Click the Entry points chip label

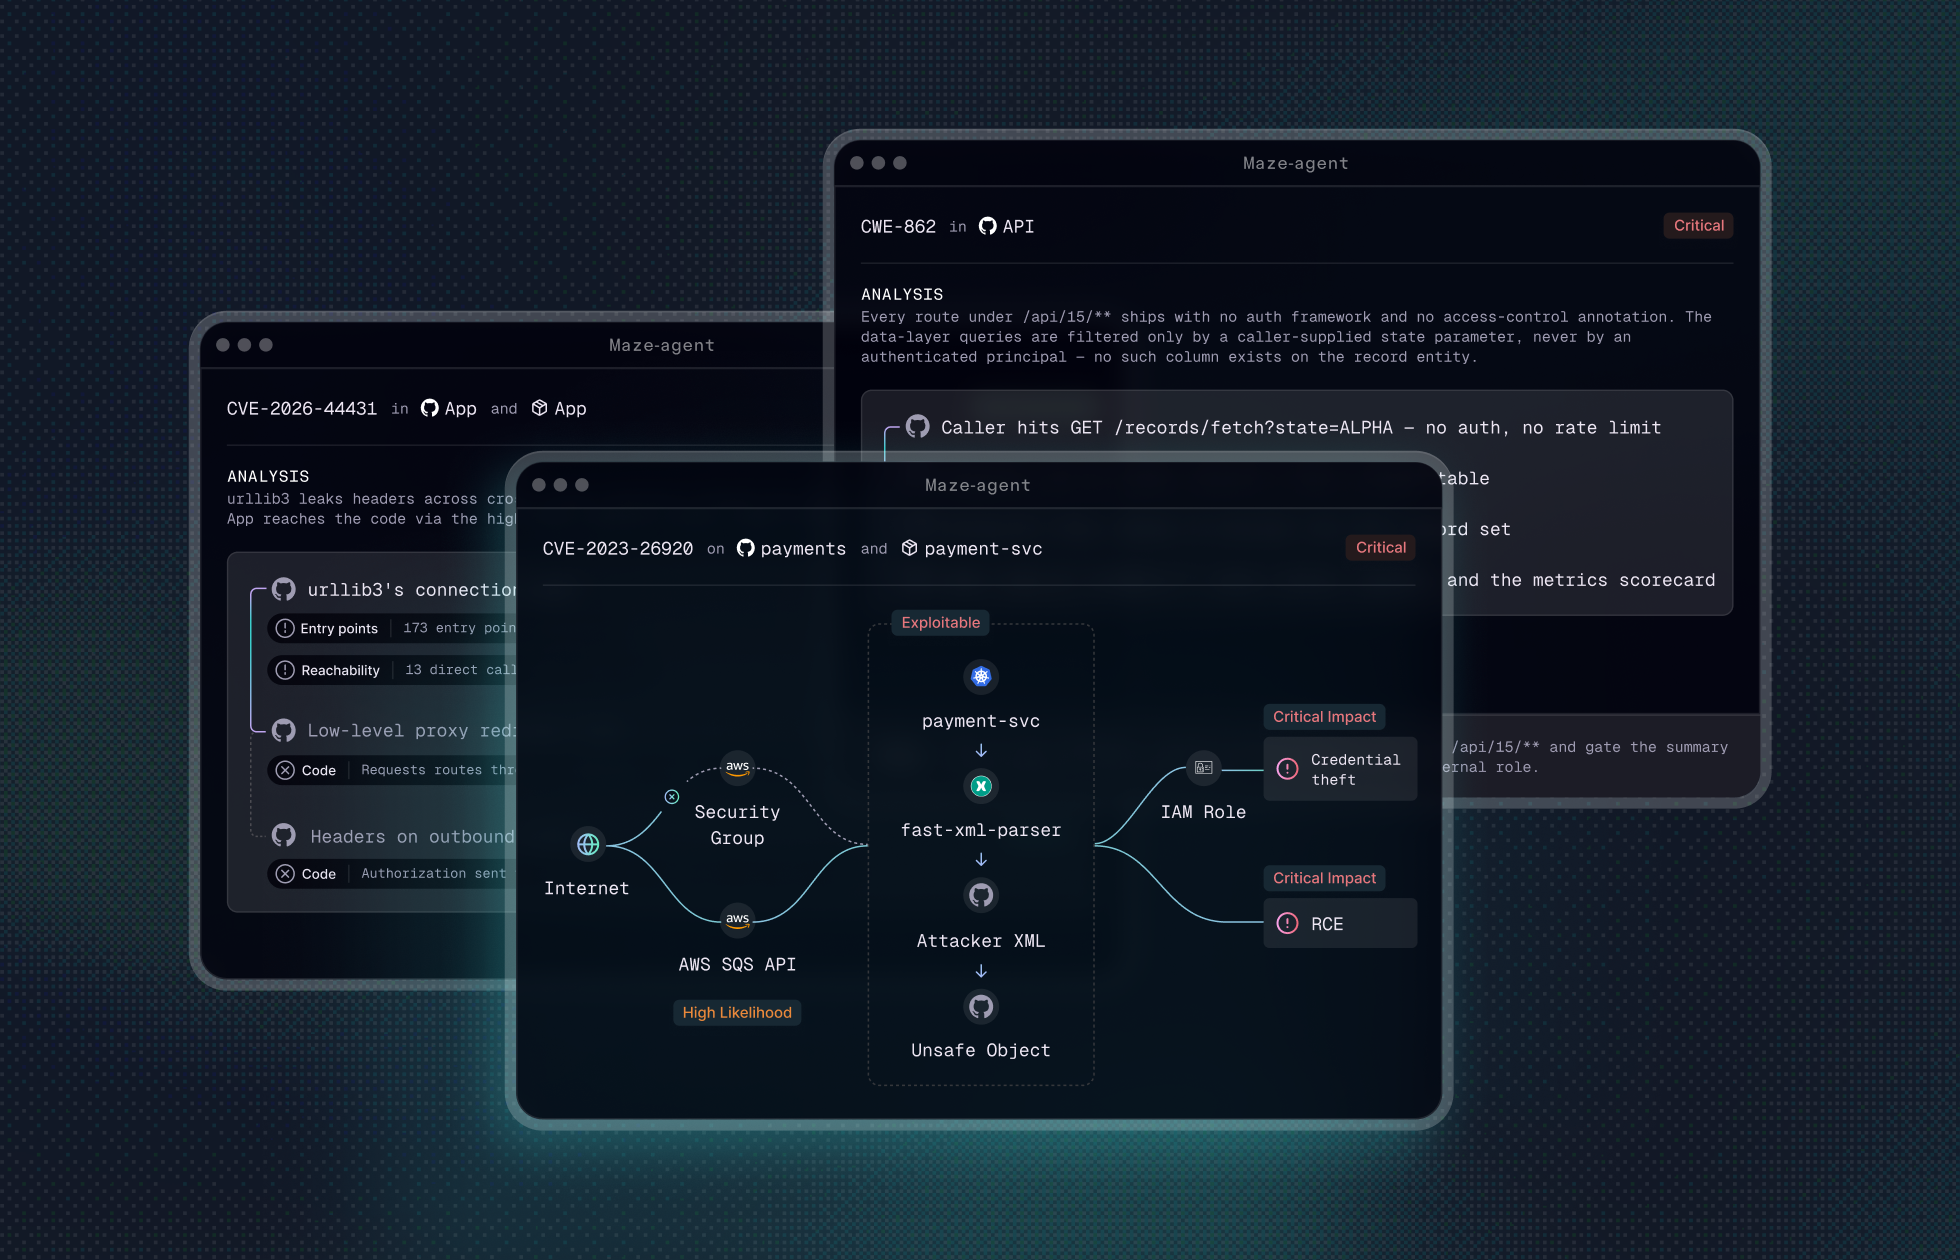pos(339,628)
